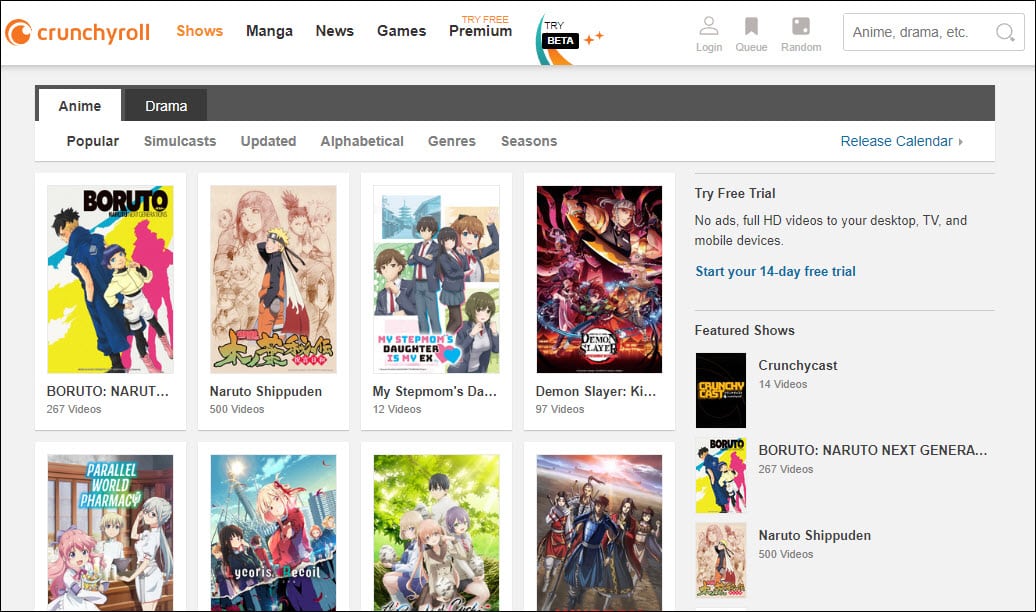Screen dimensions: 1036x612
Task: Open the Lycoris Recoil poster
Action: coord(274,533)
